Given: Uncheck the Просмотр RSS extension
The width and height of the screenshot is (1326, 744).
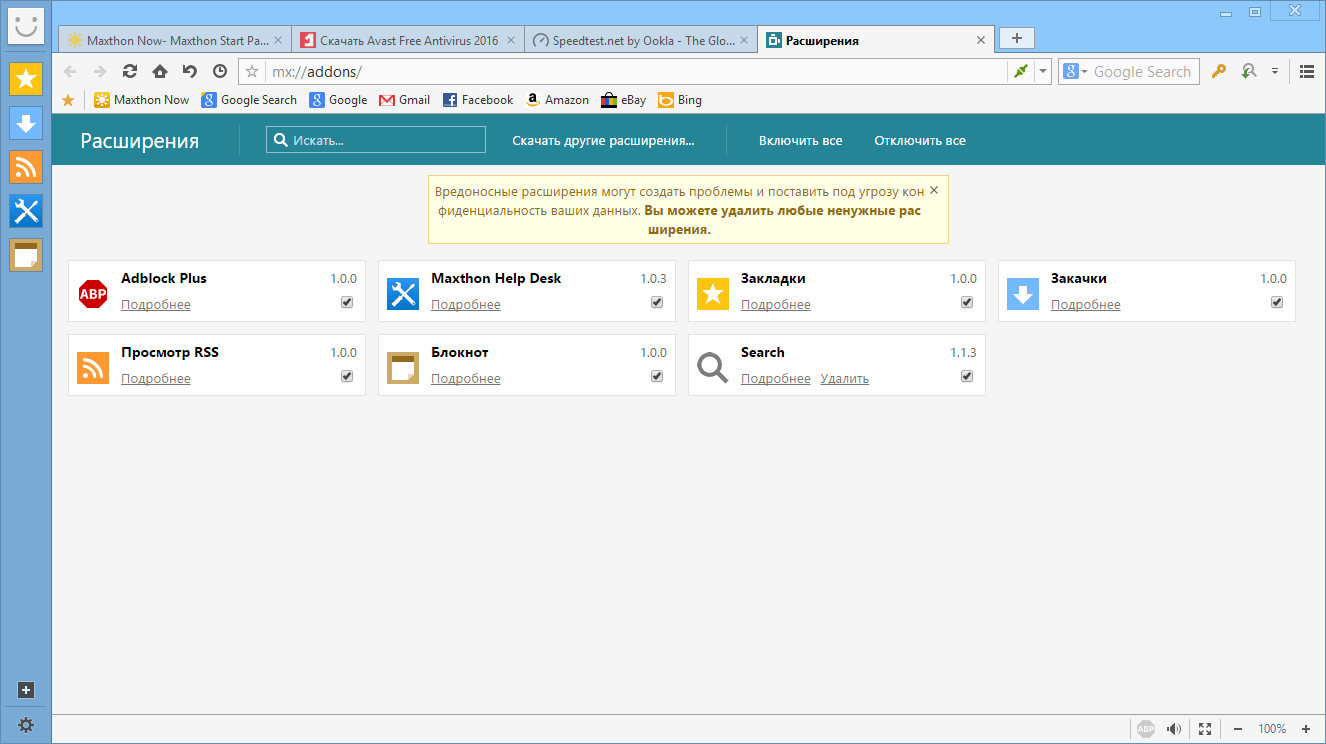Looking at the screenshot, I should [x=347, y=376].
